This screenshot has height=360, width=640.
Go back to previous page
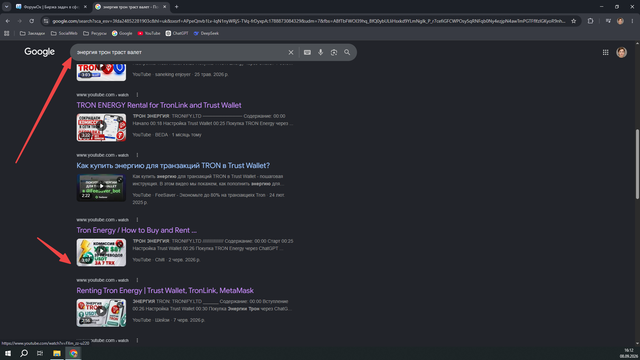tap(8, 21)
